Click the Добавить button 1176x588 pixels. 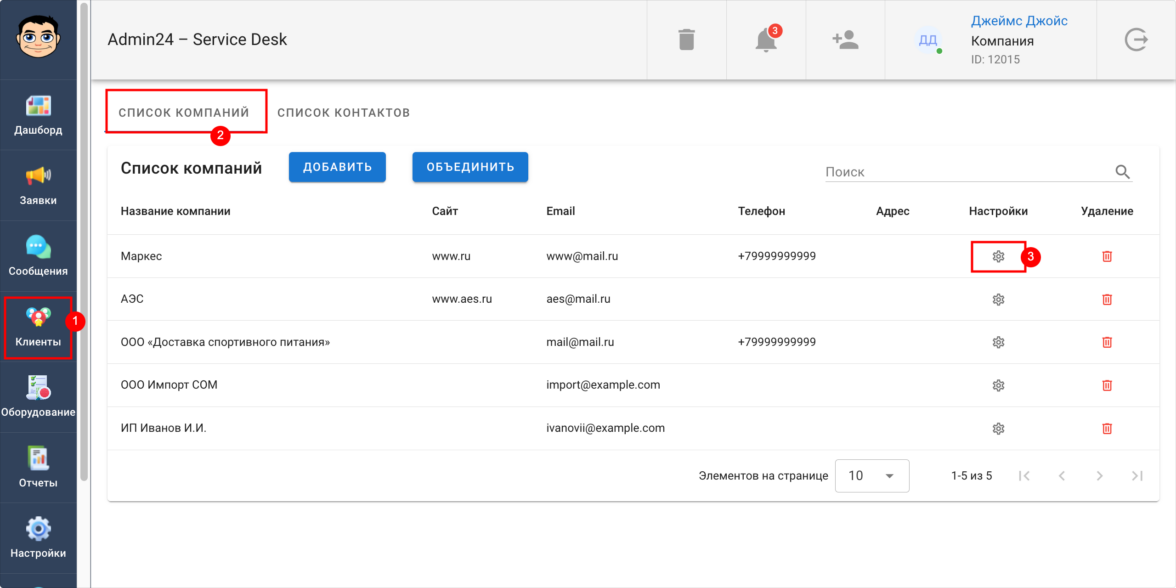[x=337, y=167]
